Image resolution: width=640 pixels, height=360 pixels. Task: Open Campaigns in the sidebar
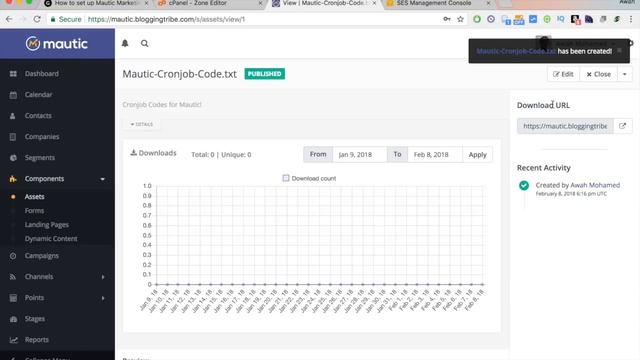pos(42,256)
